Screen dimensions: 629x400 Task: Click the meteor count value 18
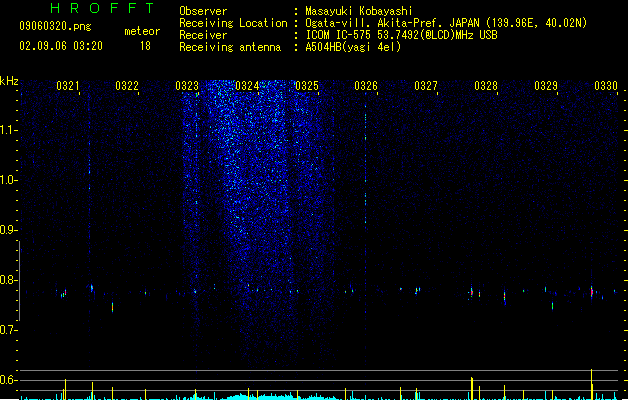coord(145,46)
